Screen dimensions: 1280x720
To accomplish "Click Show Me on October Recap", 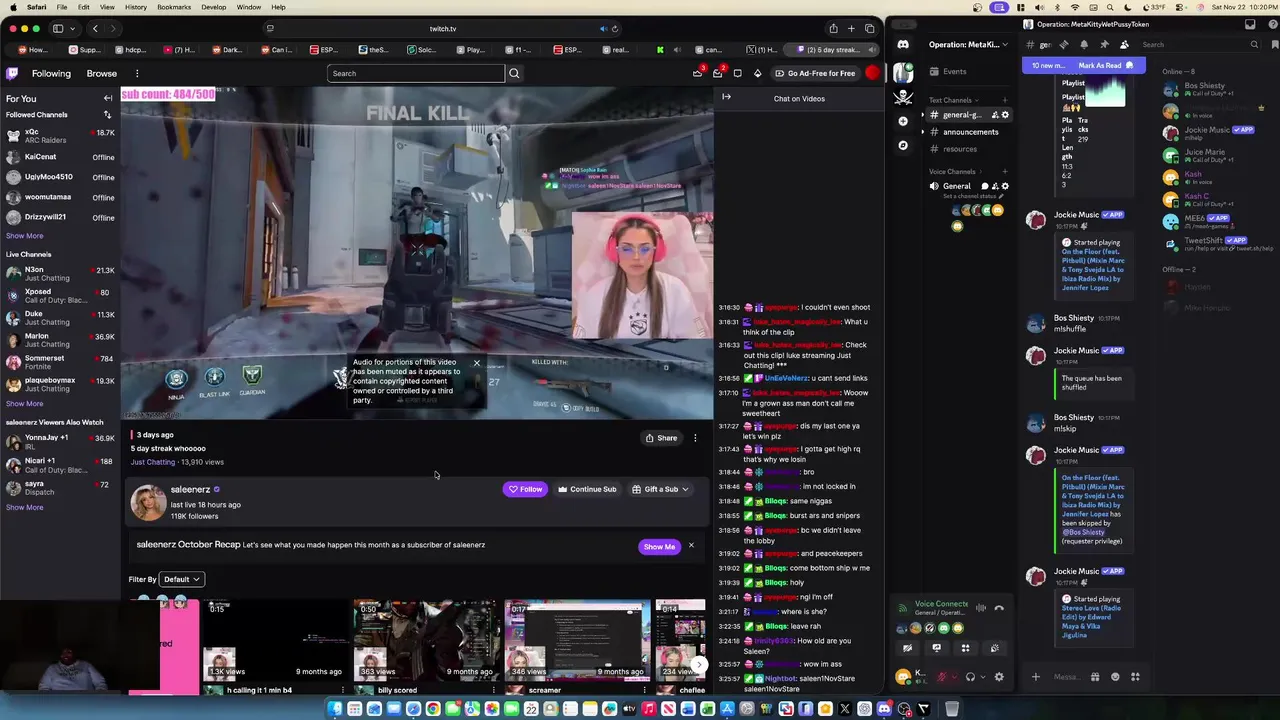I will 659,546.
